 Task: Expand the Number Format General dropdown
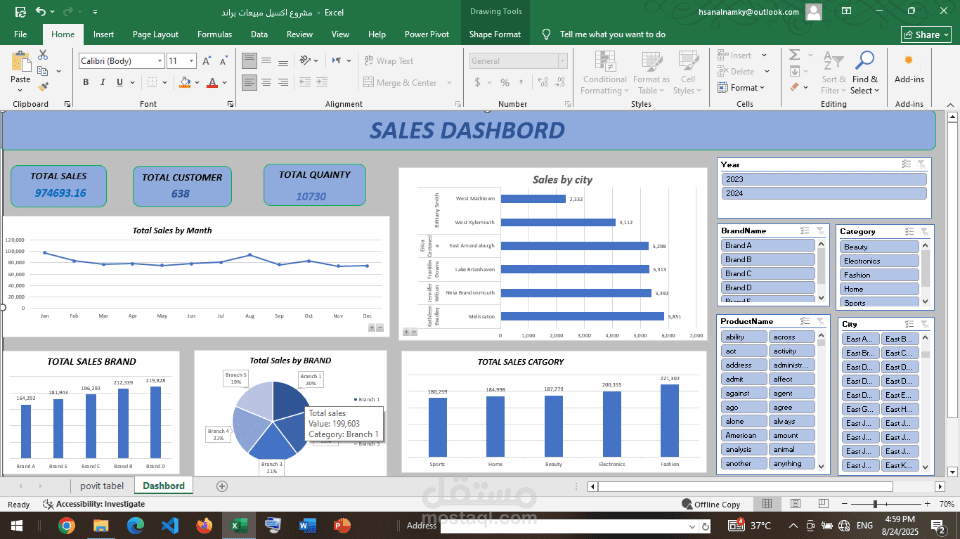click(x=562, y=61)
